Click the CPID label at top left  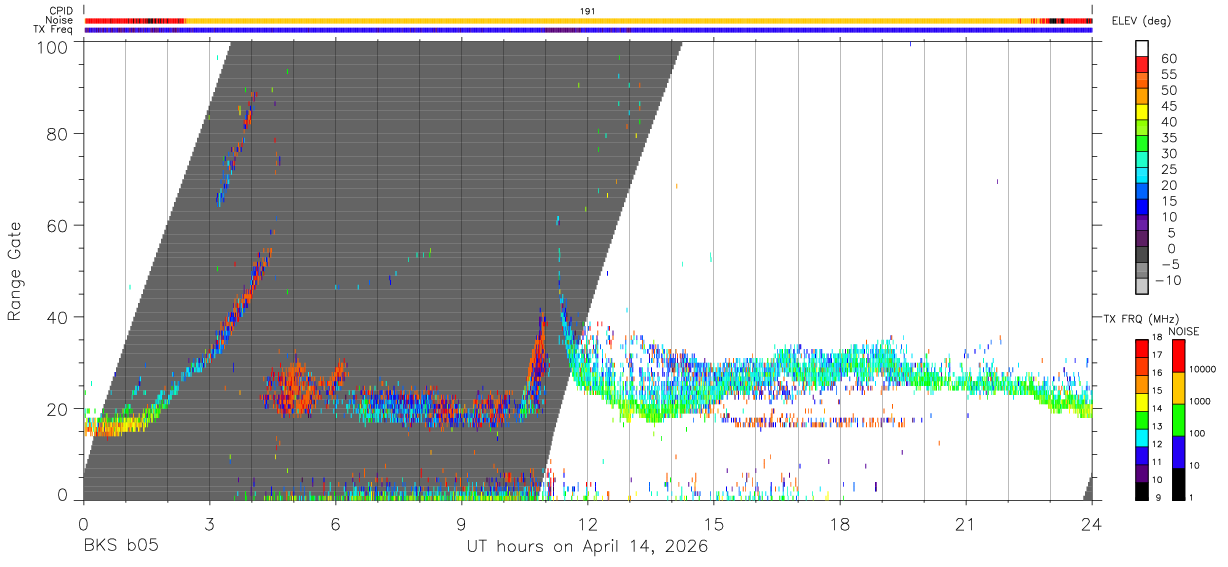click(60, 10)
